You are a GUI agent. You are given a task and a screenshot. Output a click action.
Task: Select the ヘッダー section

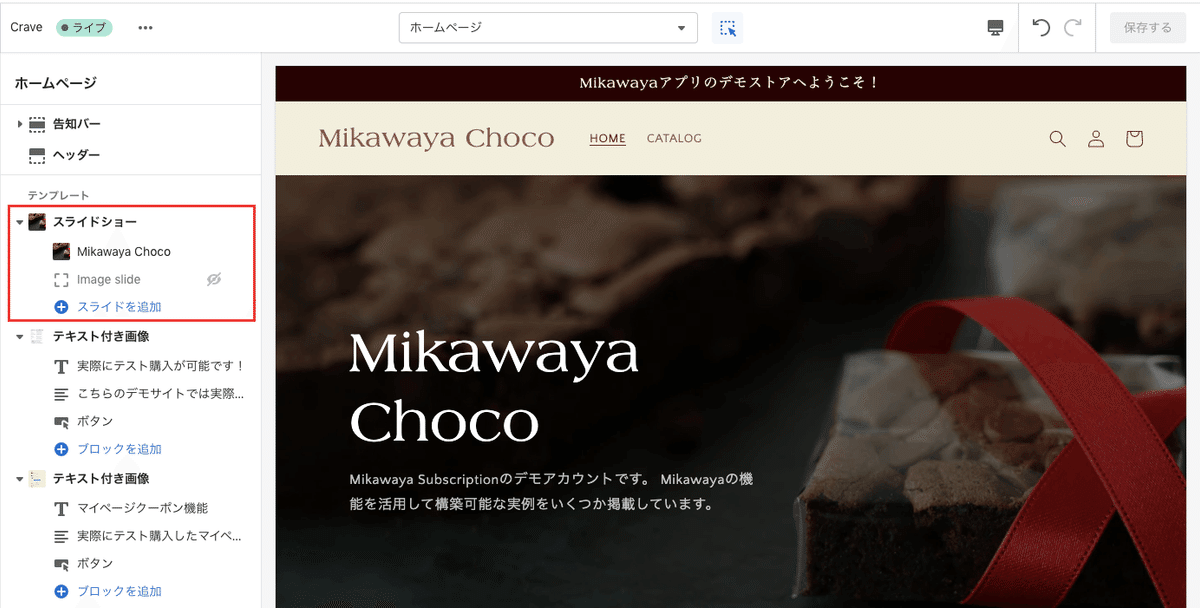[76, 155]
